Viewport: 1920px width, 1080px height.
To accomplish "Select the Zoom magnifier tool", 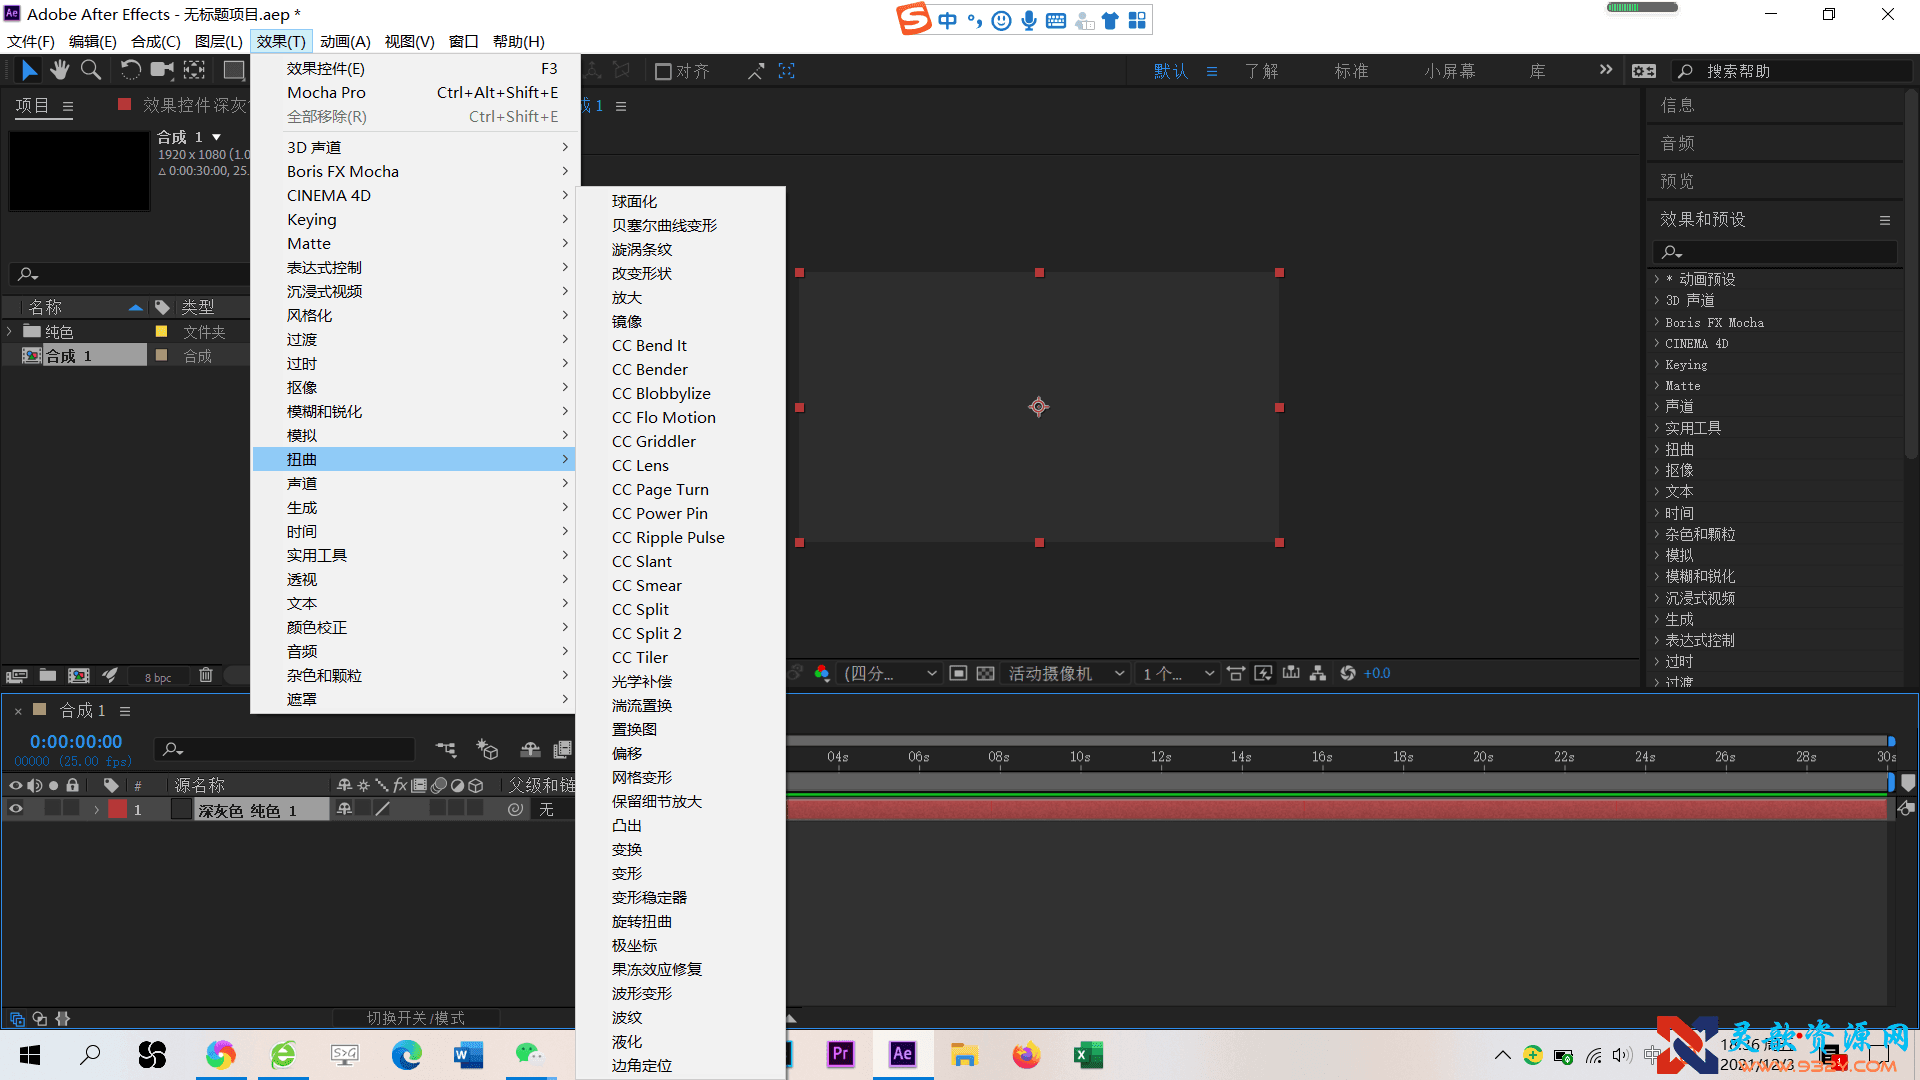I will (x=91, y=70).
